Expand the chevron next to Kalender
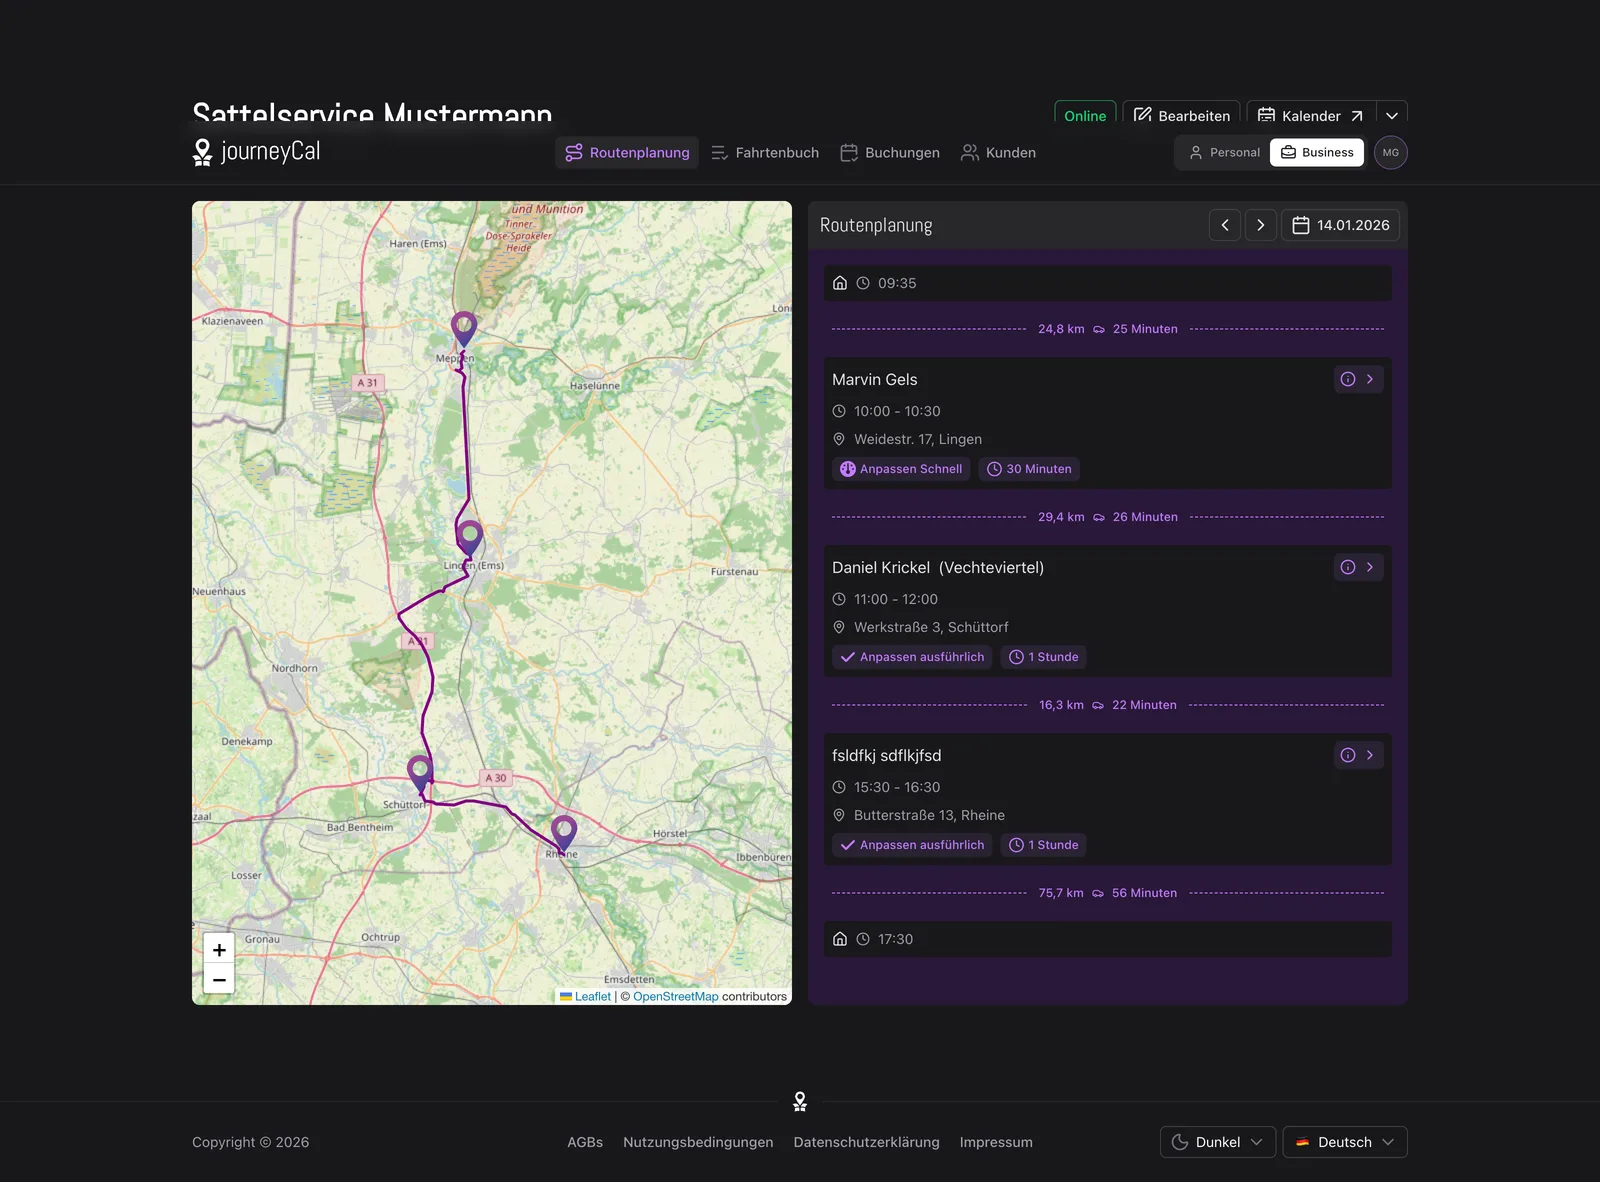 1392,115
